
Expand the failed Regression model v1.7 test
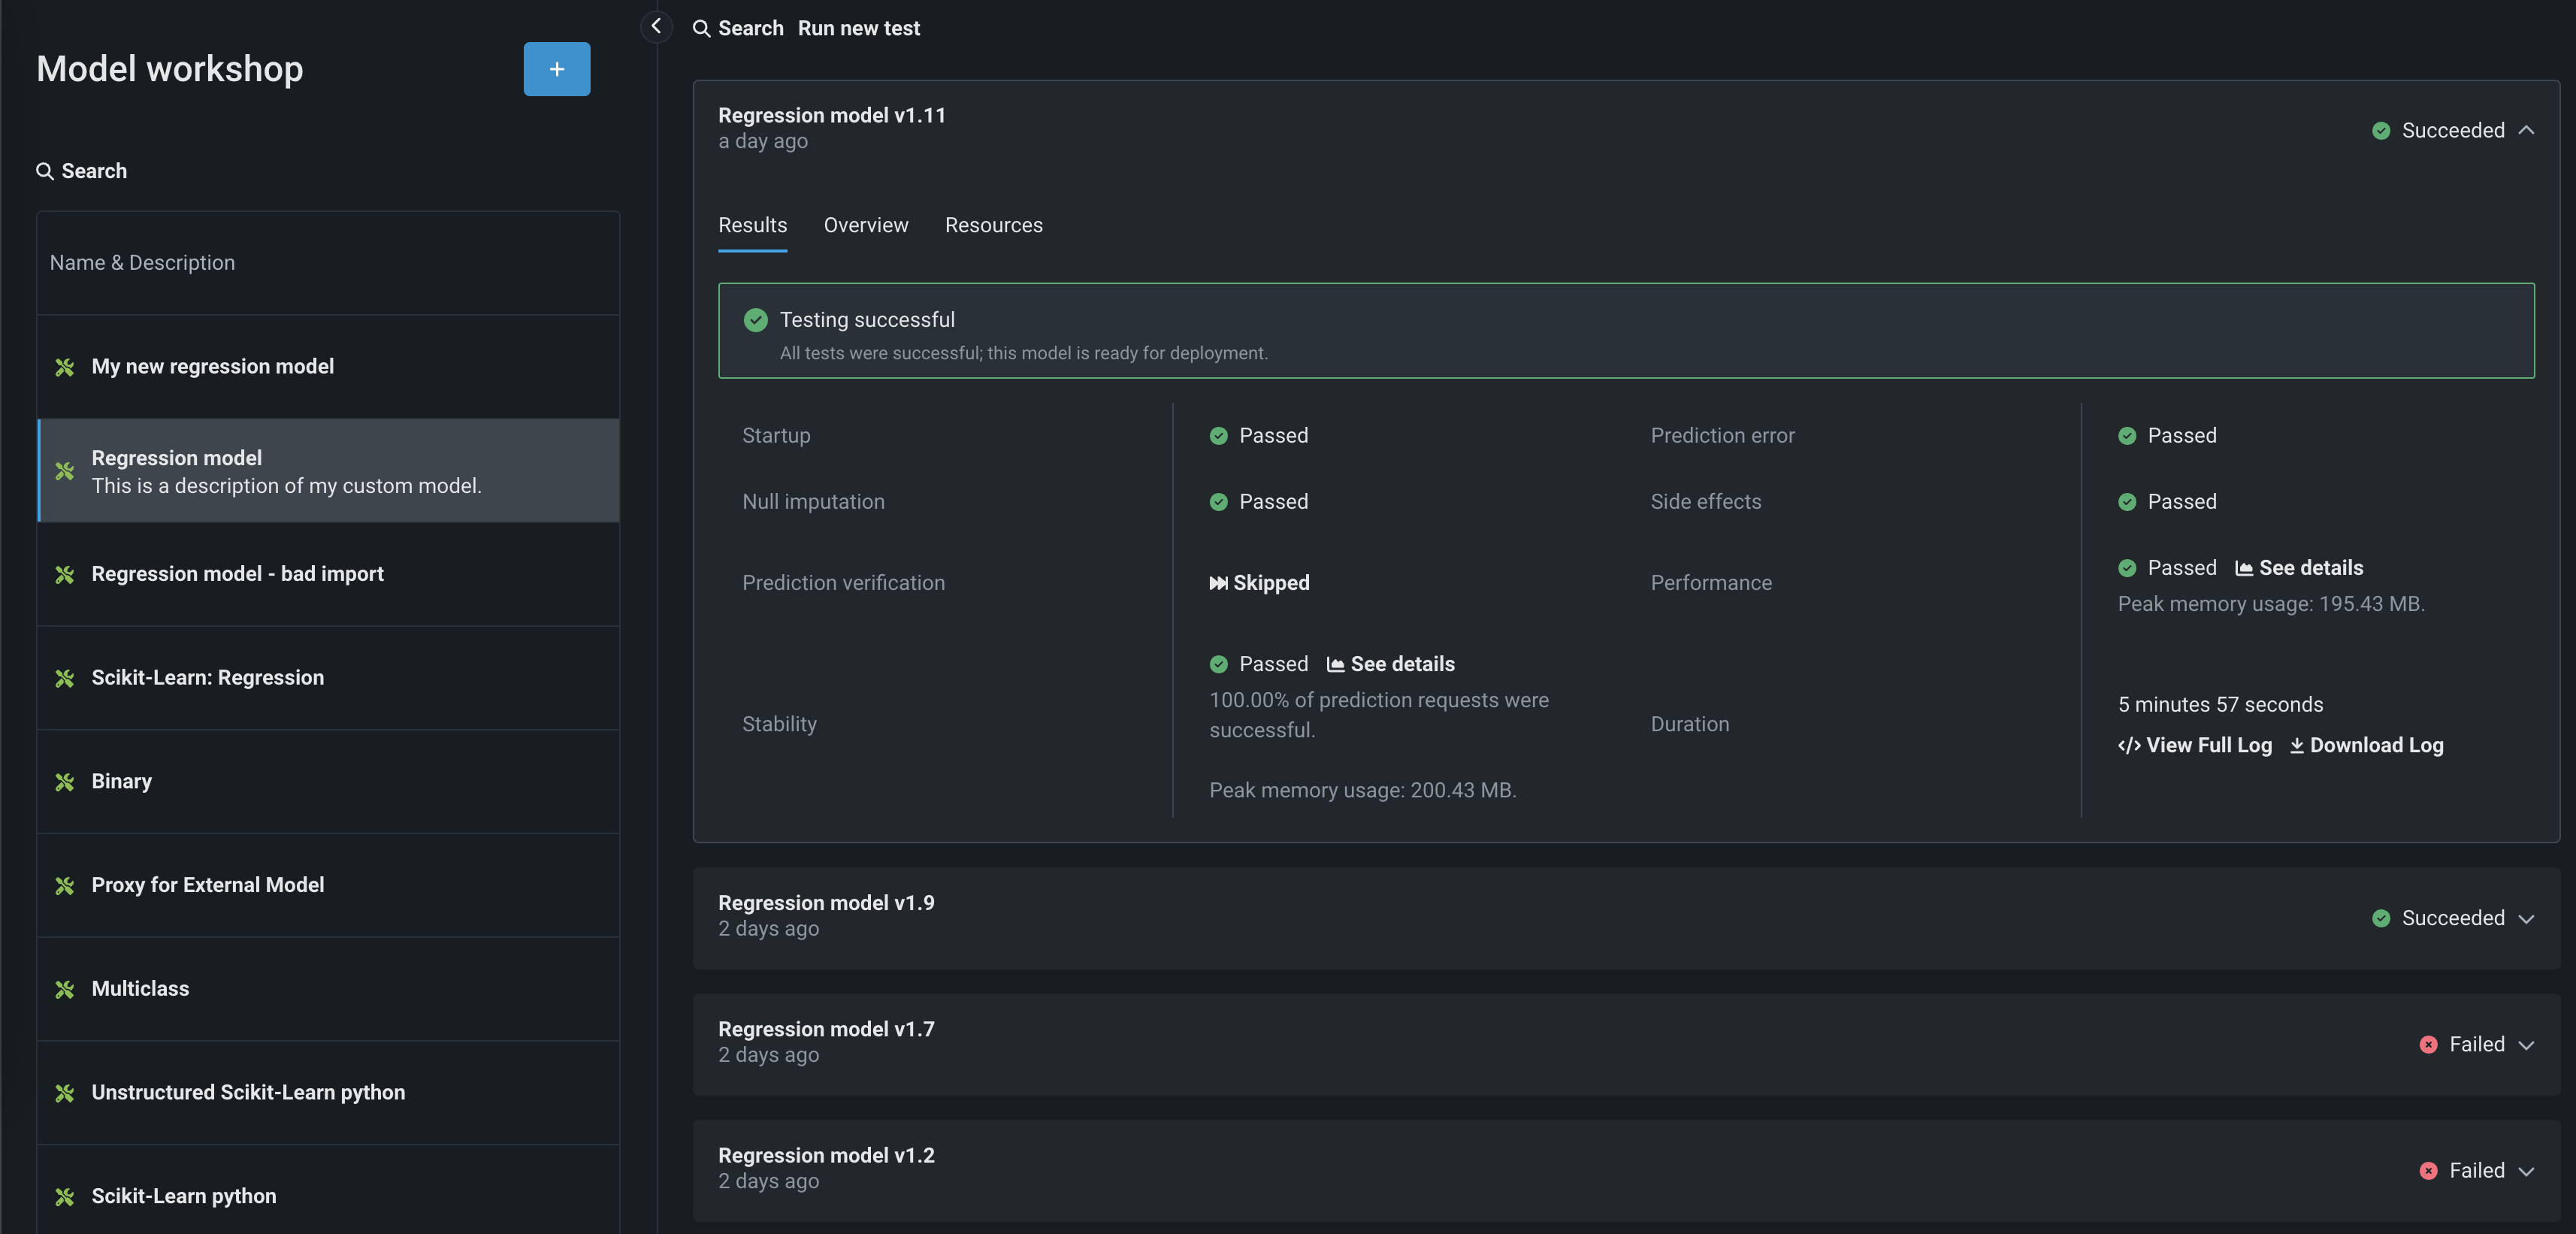[2526, 1044]
